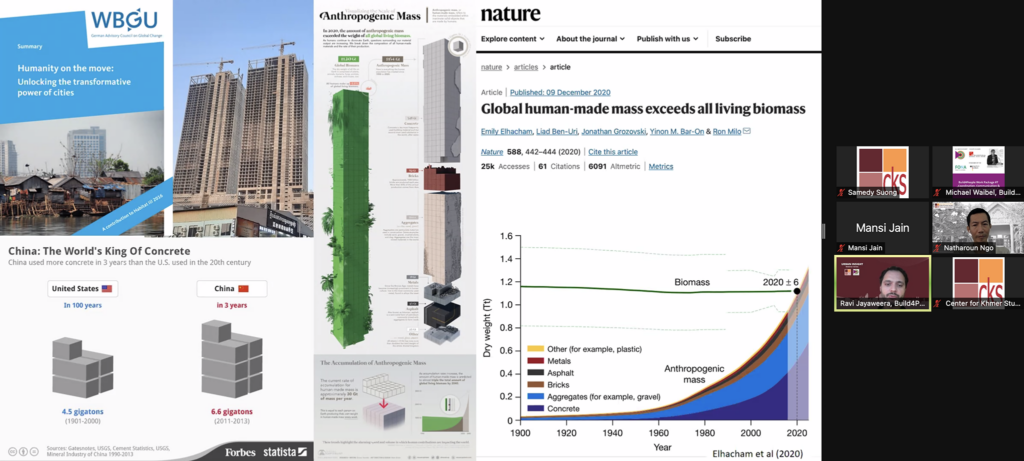Screen dimensions: 1024x461
Task: Click the yellow Other (plastic) legend swatch
Action: (x=536, y=349)
